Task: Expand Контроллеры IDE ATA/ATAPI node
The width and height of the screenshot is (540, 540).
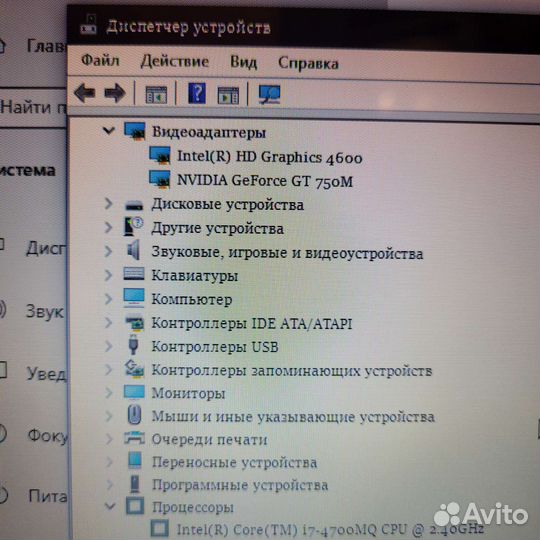Action: (x=108, y=322)
